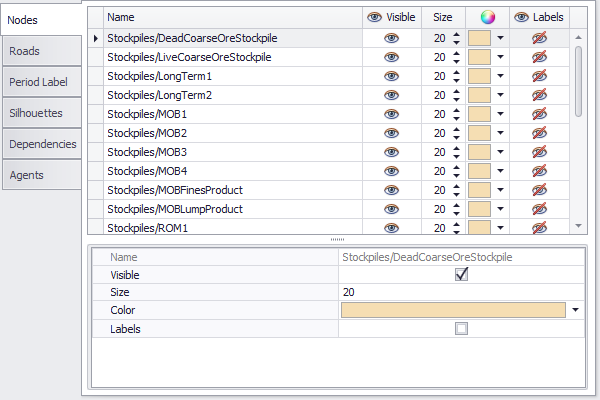Select the Agents tab
This screenshot has width=600, height=400.
point(42,175)
